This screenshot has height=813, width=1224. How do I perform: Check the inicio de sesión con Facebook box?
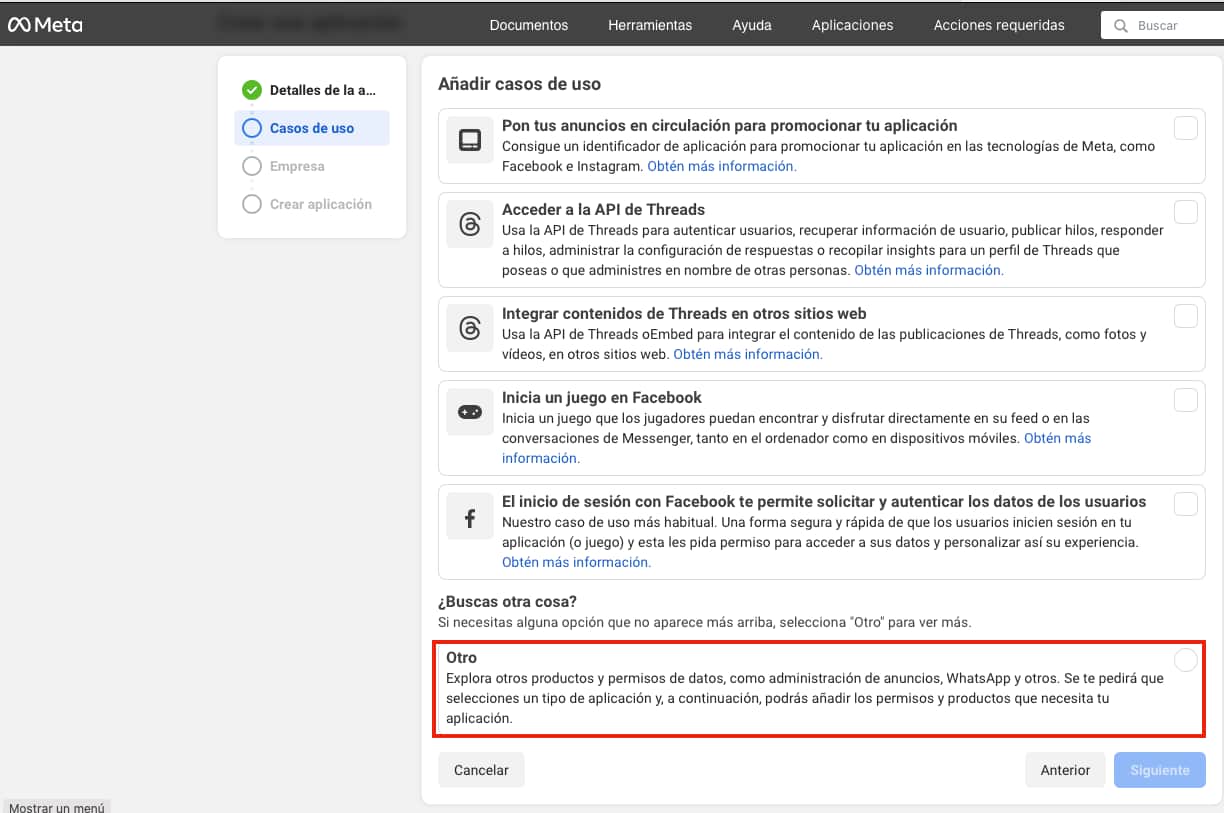(1185, 504)
